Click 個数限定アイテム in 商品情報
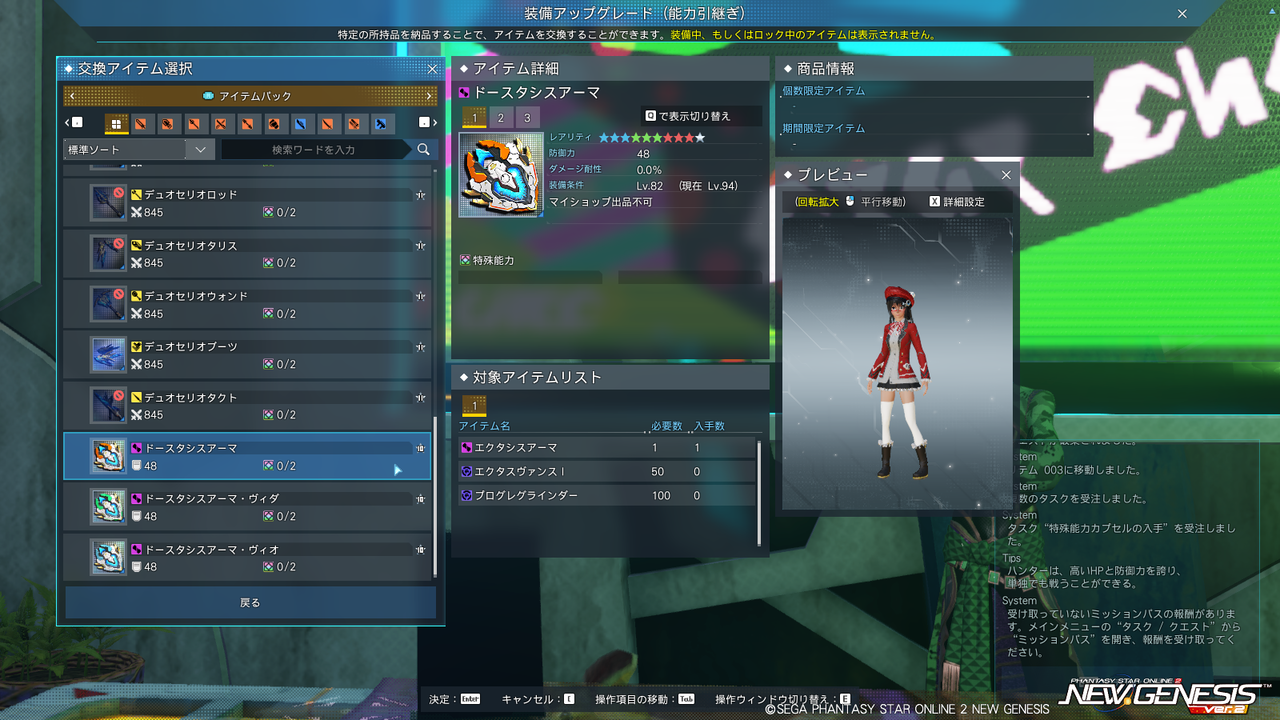Viewport: 1280px width, 720px height. [824, 91]
